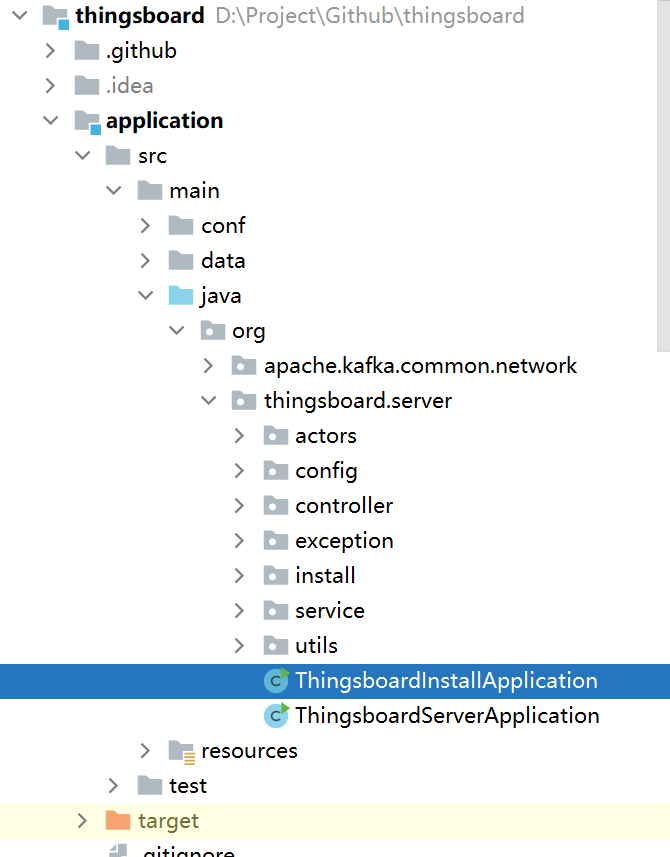This screenshot has width=670, height=857.
Task: Click the utils package icon
Action: coord(275,645)
